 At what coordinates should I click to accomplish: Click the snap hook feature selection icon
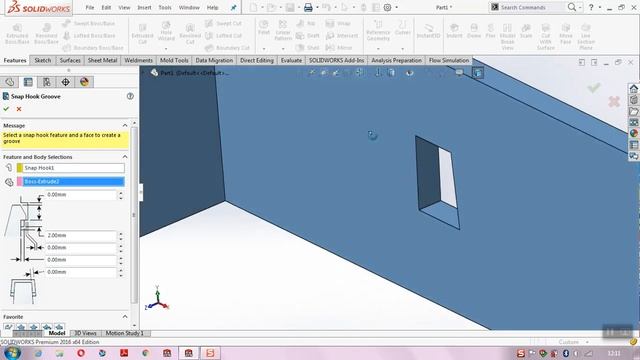pos(9,168)
